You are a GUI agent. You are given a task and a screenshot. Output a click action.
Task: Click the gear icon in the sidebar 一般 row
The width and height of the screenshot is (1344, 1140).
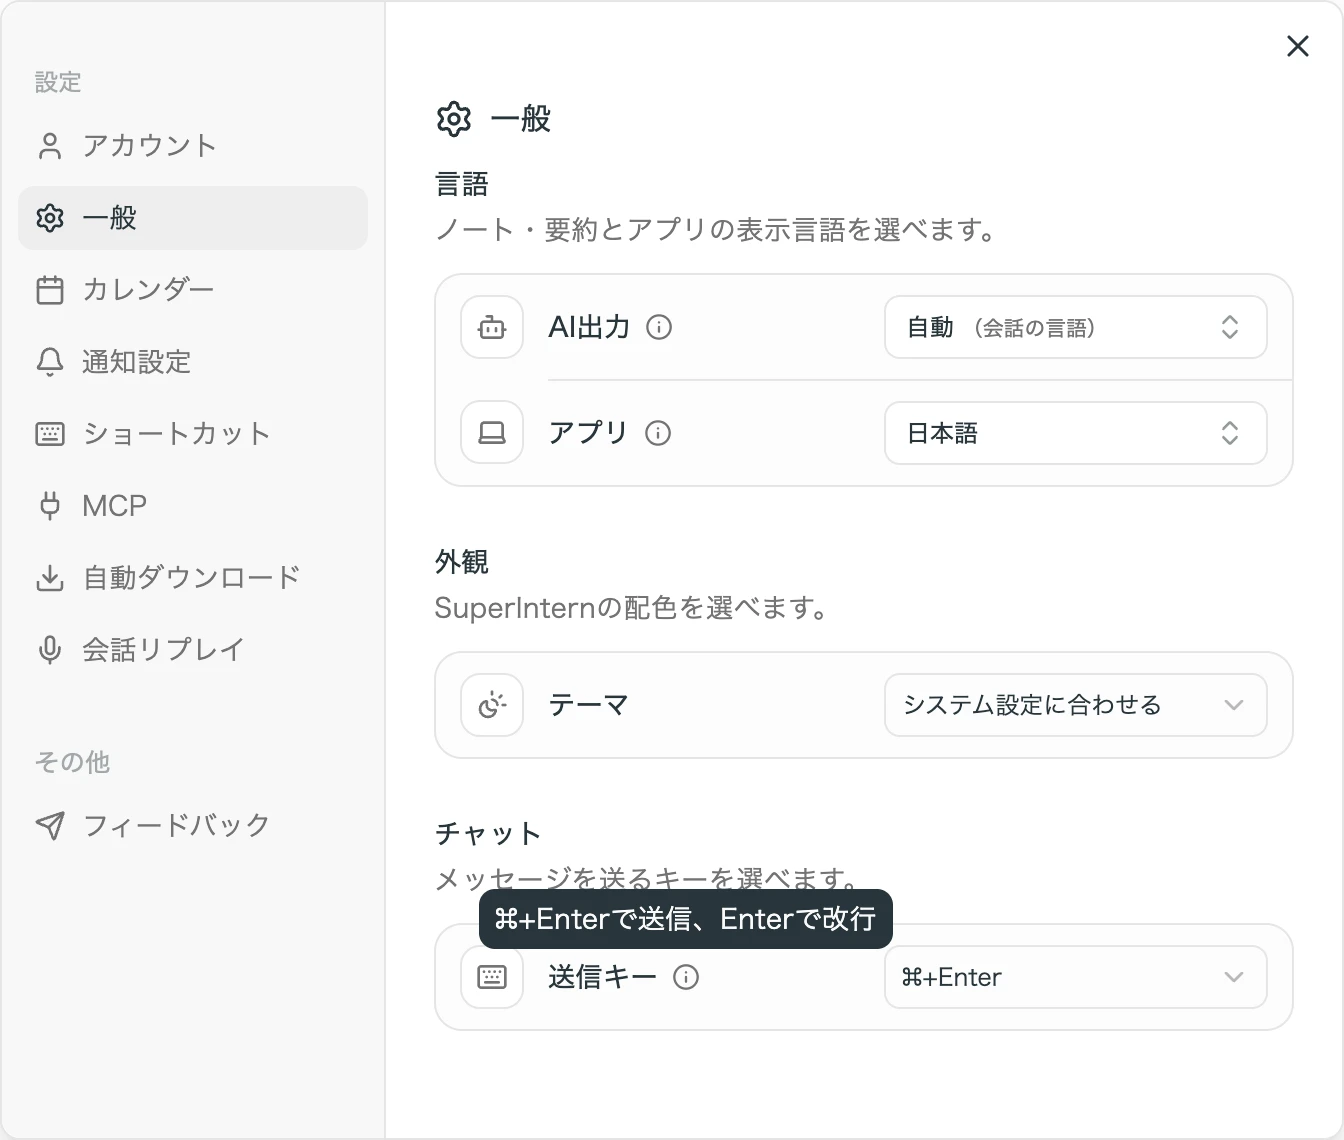point(50,218)
